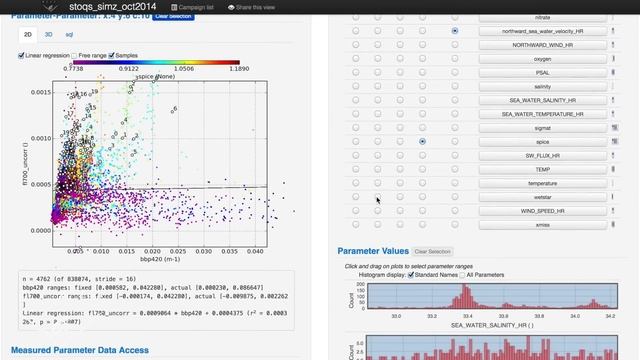Click the mini histogram icon beside sigmat
The image size is (640, 360).
tap(614, 128)
